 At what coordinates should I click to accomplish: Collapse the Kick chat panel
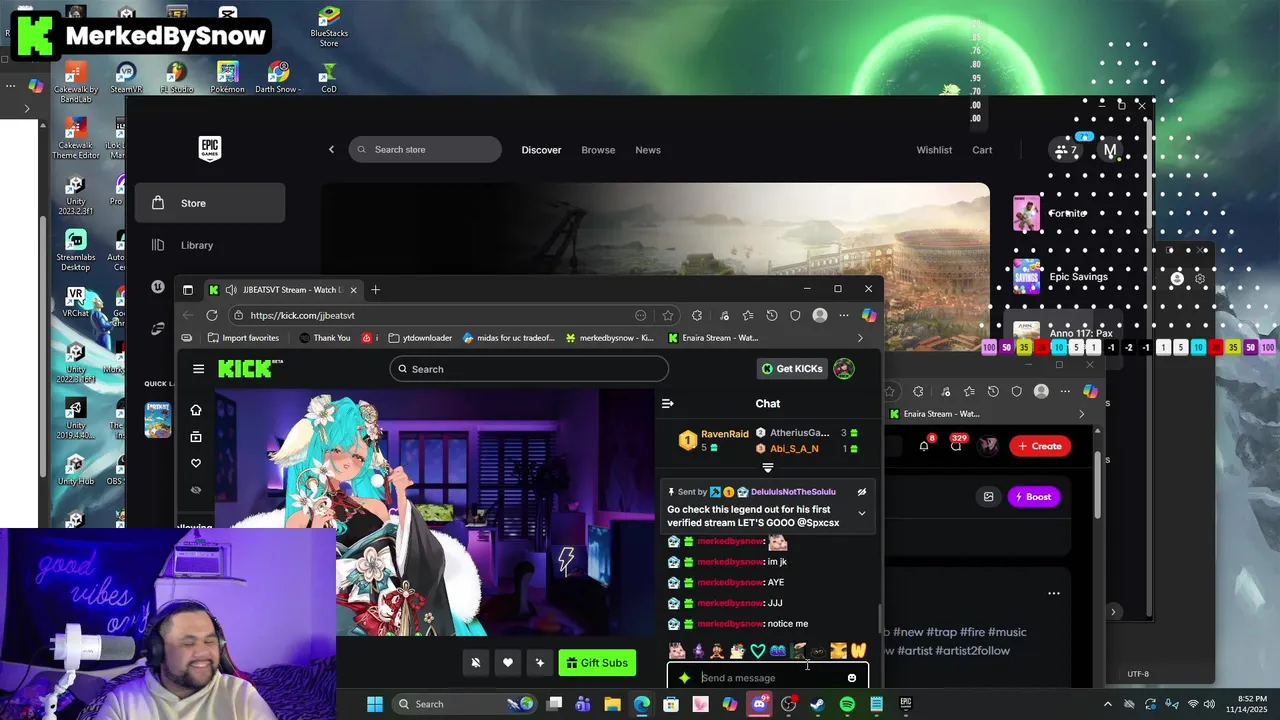668,403
